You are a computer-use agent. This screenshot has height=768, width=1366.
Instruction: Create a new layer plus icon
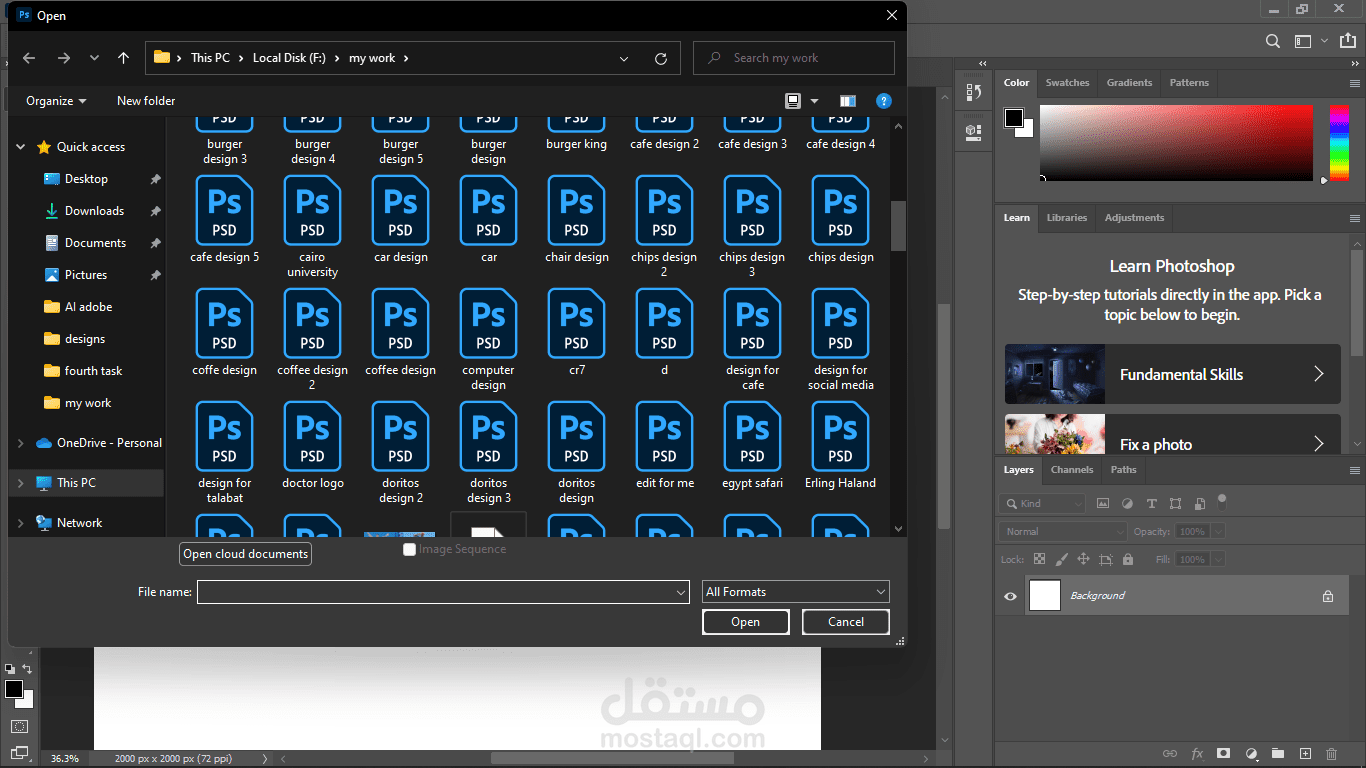point(1305,753)
